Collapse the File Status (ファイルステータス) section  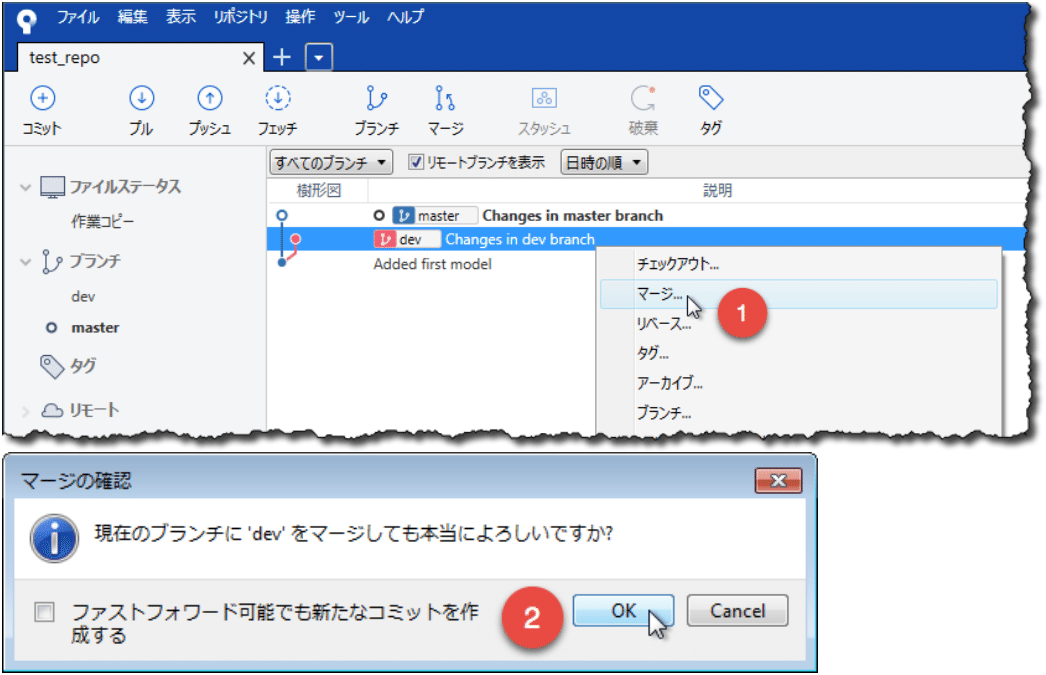pyautogui.click(x=25, y=187)
